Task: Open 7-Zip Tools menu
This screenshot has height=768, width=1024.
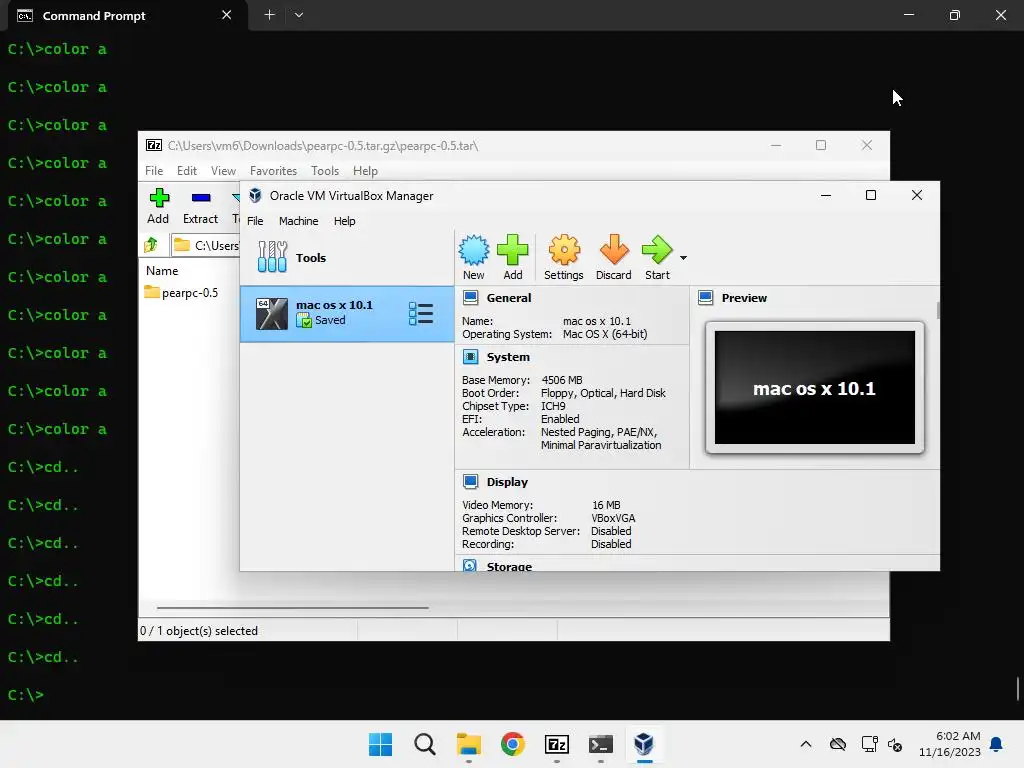Action: [x=325, y=170]
